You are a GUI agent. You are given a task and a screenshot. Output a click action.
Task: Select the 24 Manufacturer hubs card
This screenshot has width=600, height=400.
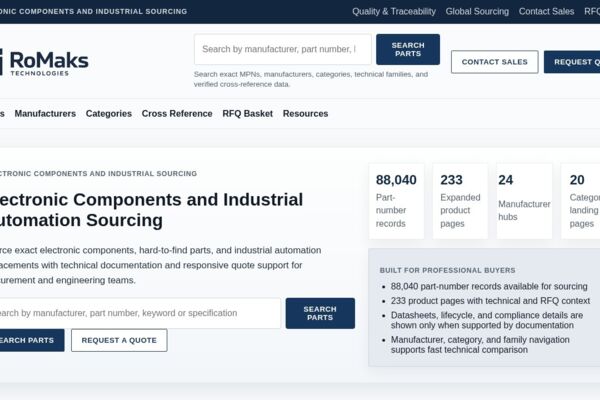pos(524,201)
